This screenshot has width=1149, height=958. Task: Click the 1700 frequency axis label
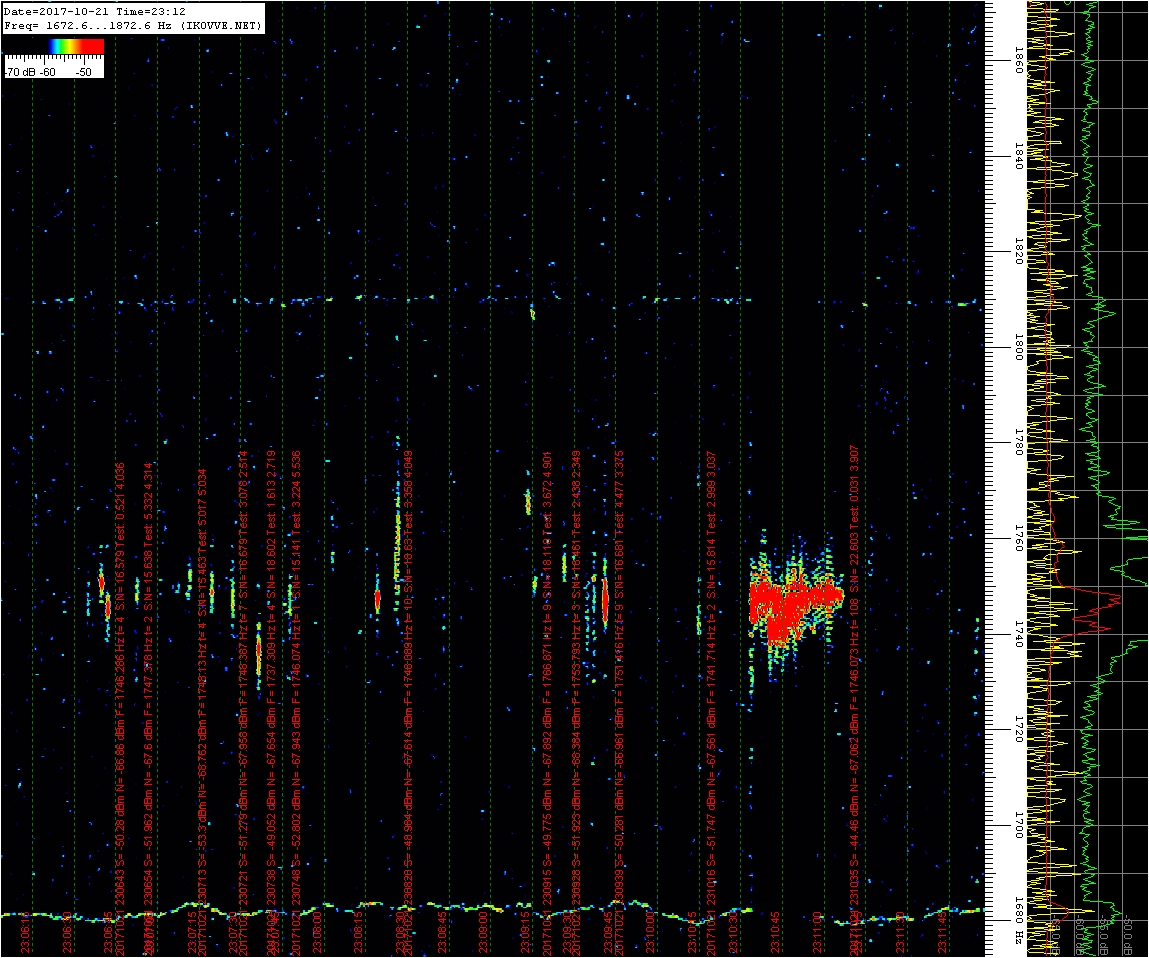pos(1017,825)
